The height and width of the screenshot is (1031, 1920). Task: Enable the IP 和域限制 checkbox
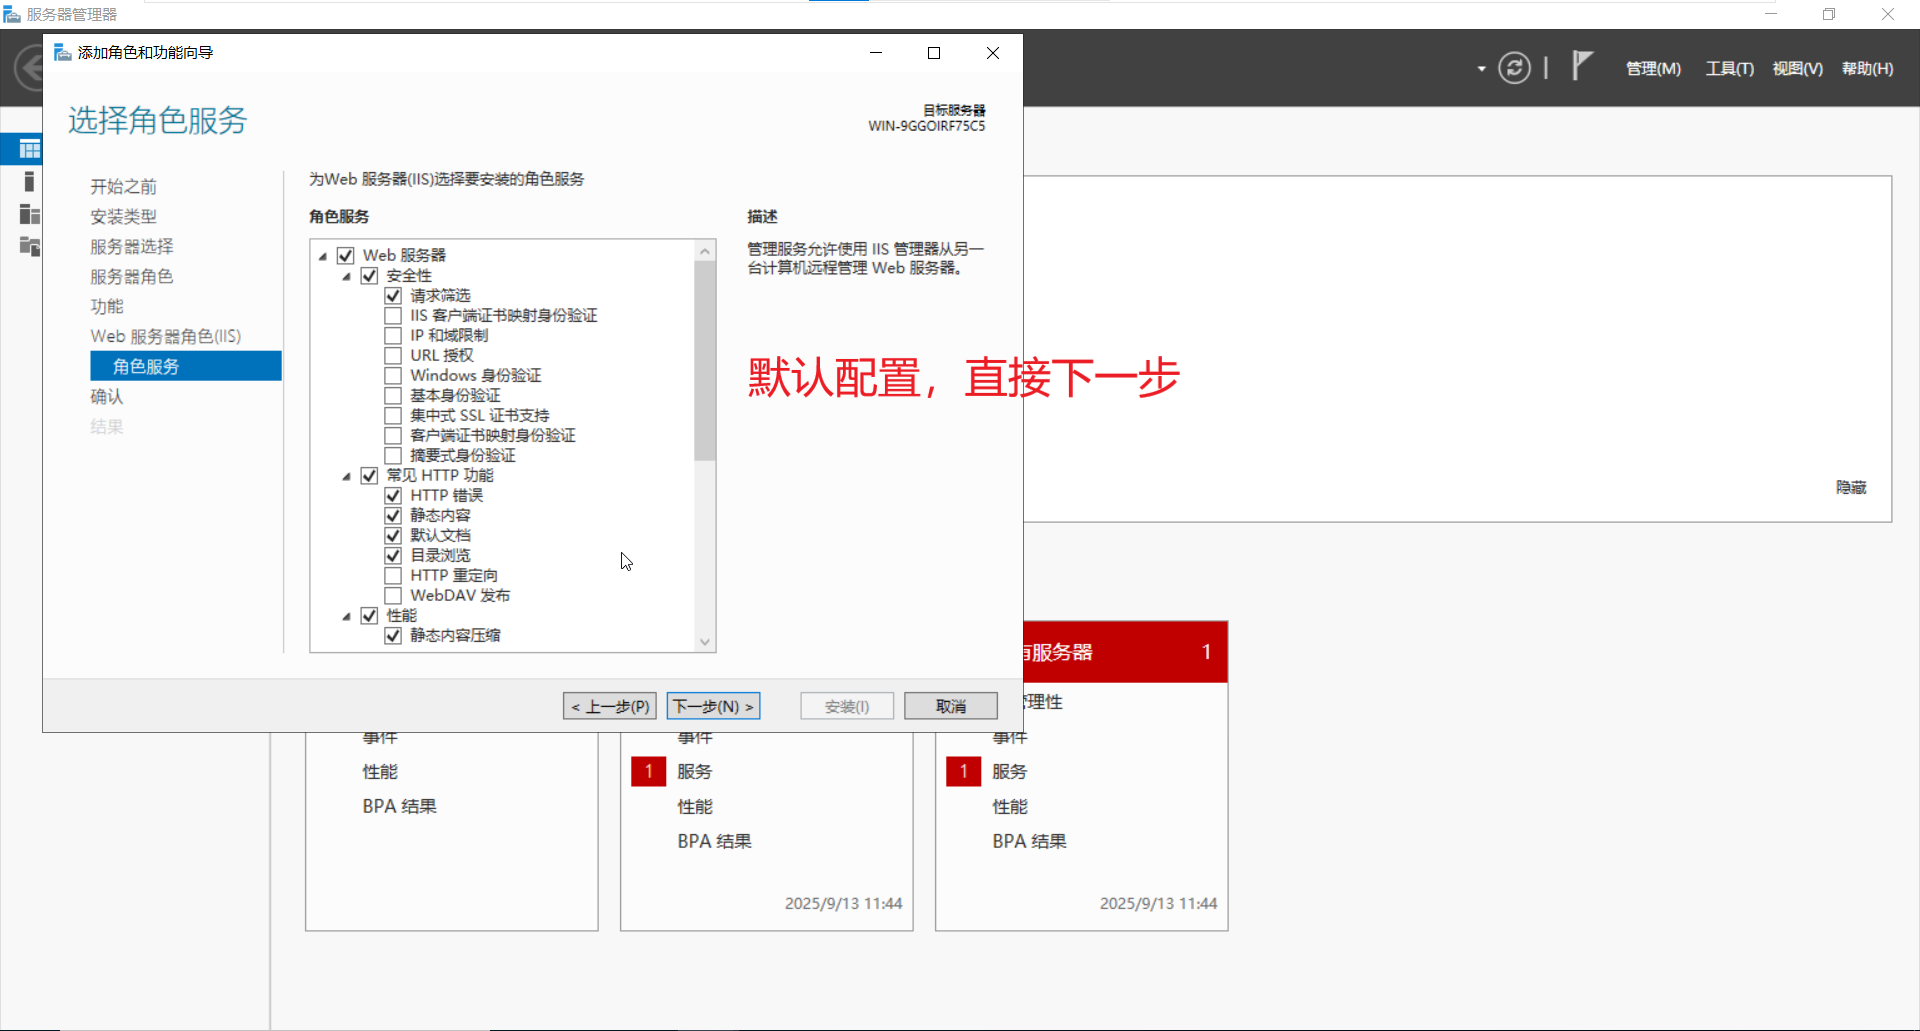click(x=393, y=335)
